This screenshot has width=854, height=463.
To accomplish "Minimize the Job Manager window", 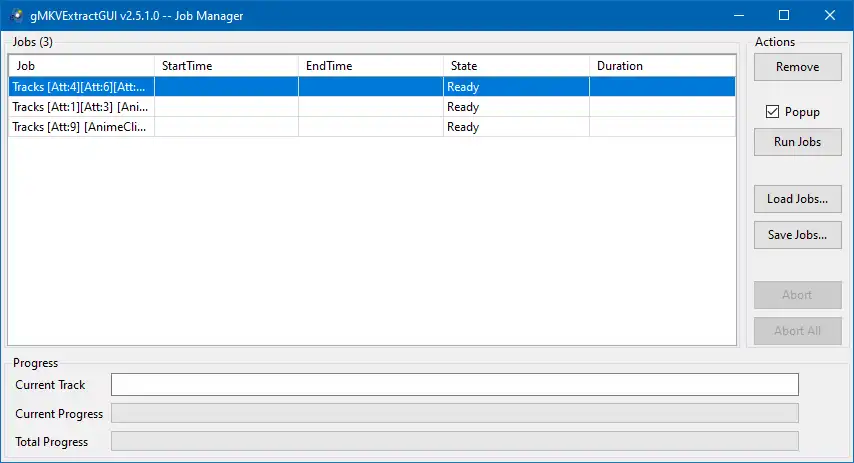I will tap(739, 15).
